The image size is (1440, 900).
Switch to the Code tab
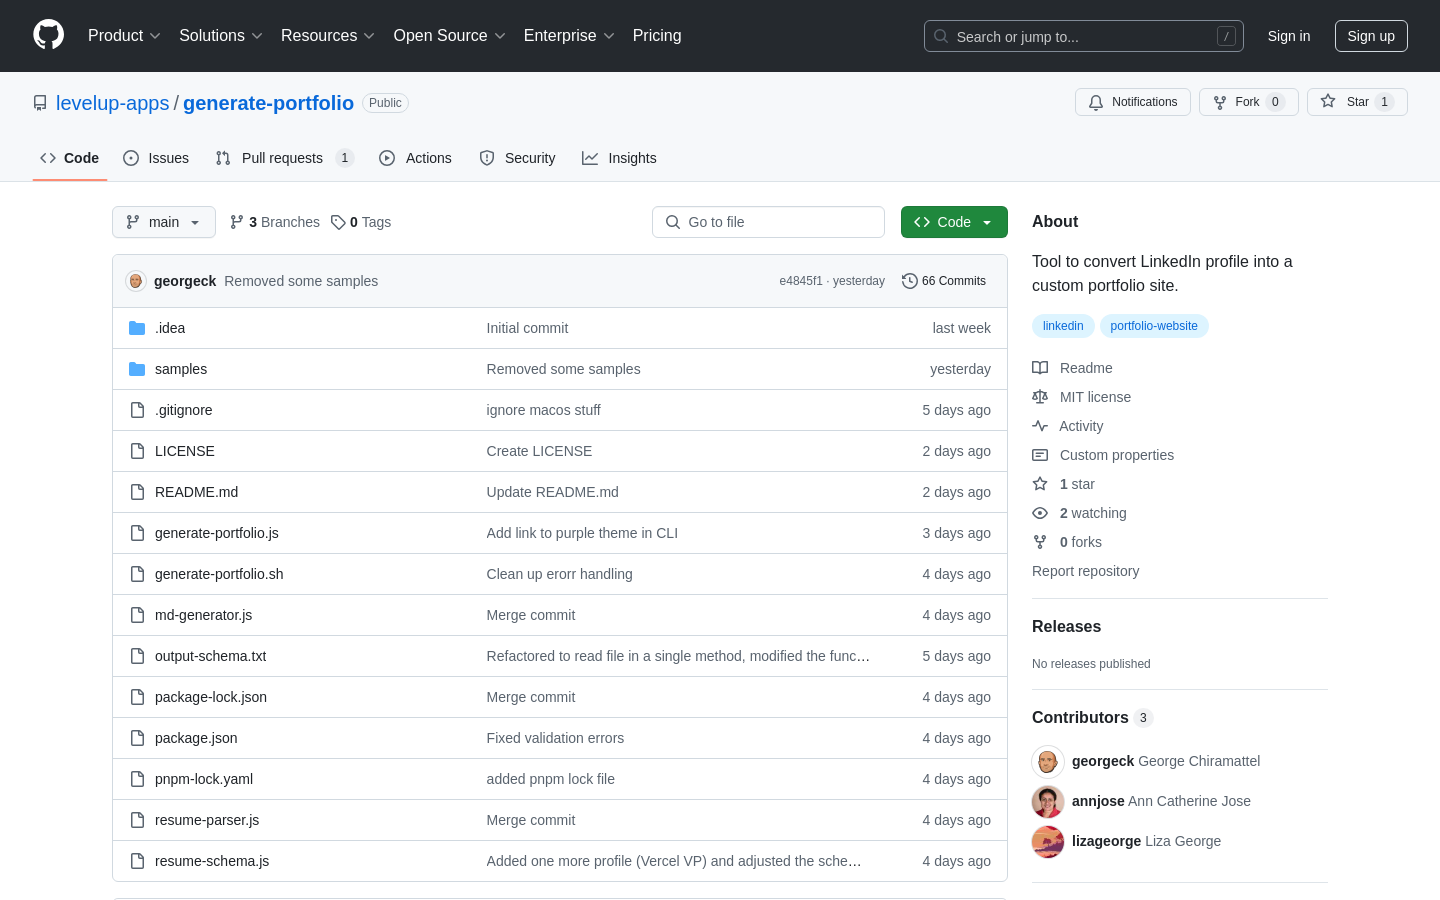click(x=70, y=158)
